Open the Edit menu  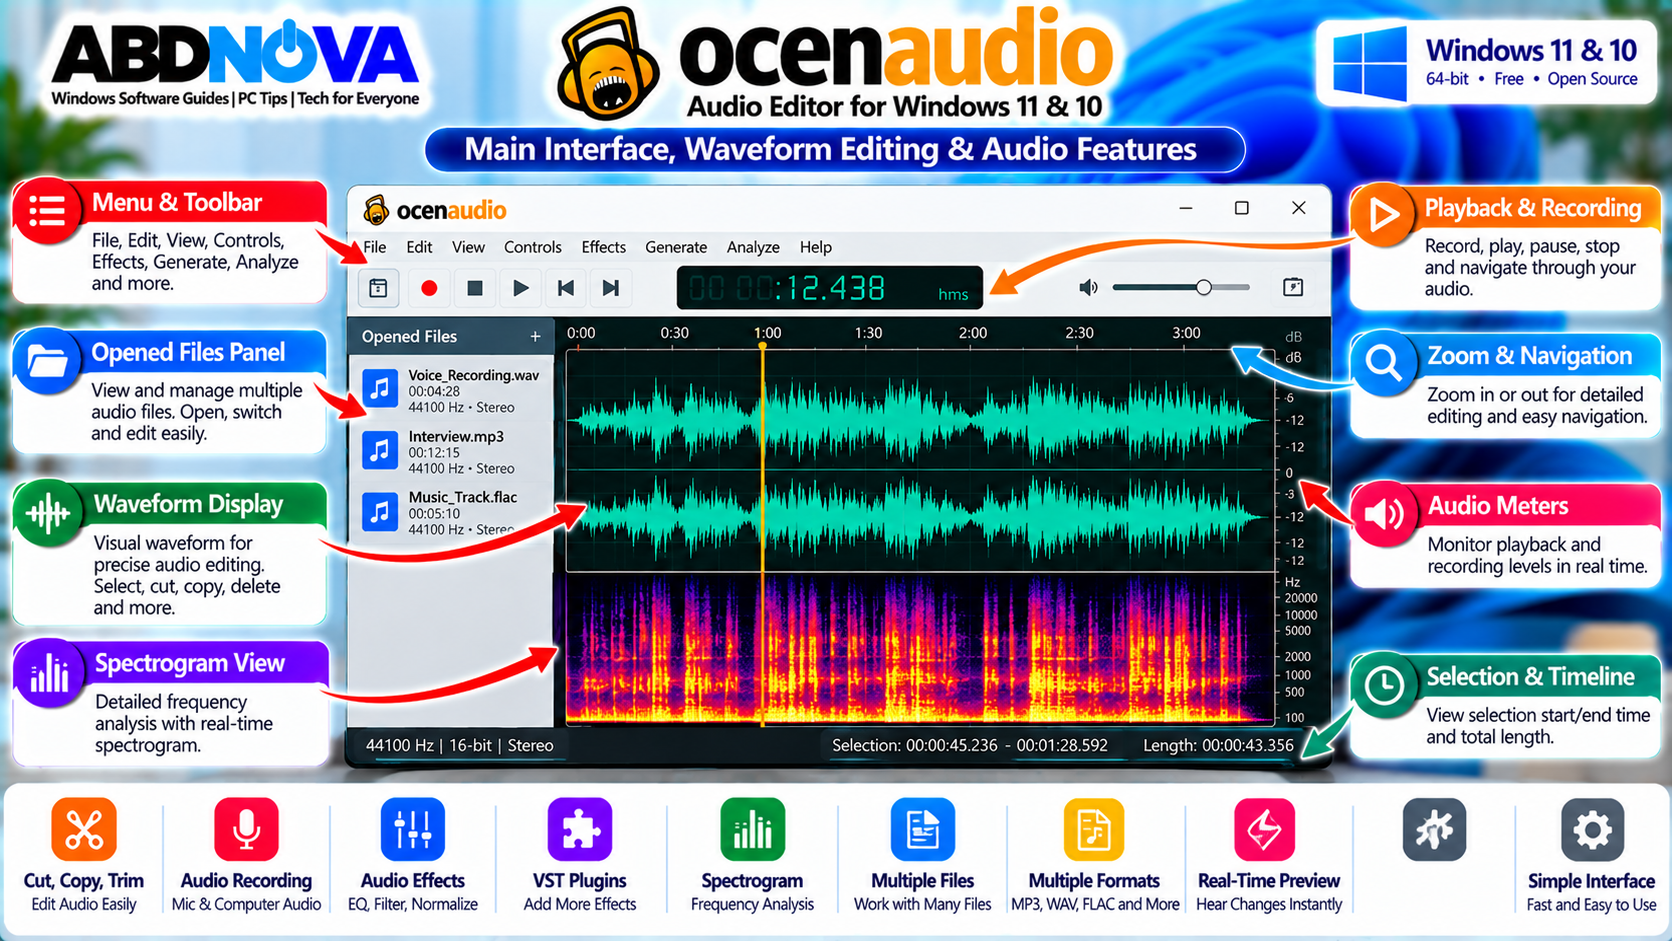tap(419, 247)
